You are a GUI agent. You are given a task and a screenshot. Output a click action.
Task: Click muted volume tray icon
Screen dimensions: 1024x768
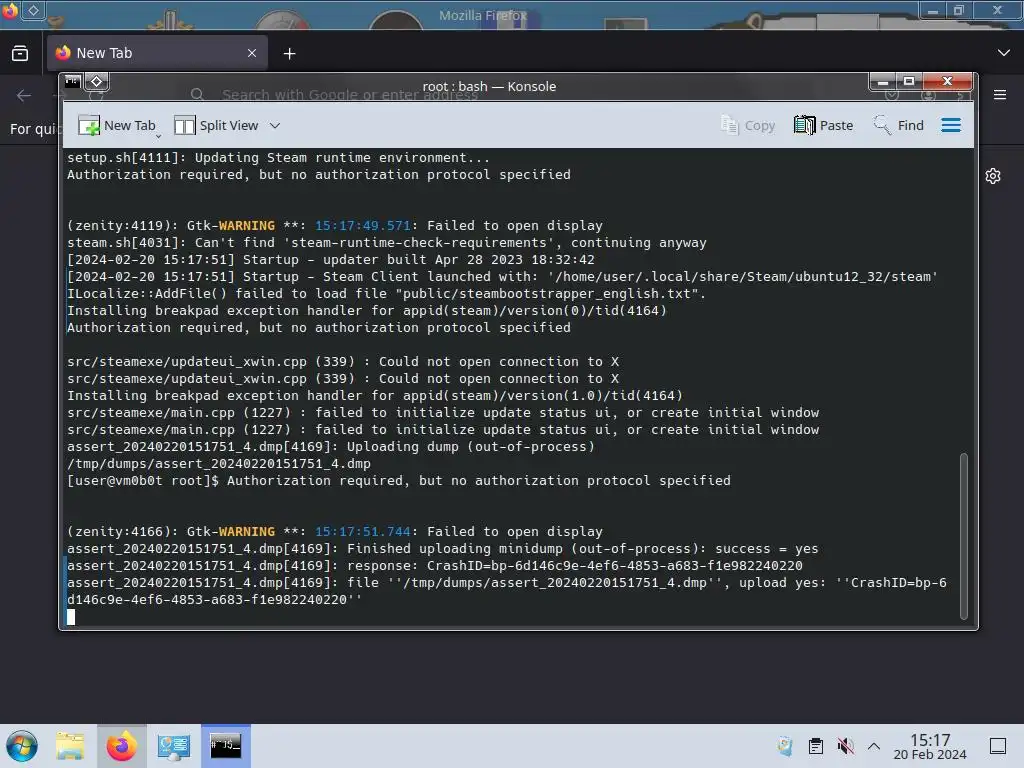click(846, 746)
